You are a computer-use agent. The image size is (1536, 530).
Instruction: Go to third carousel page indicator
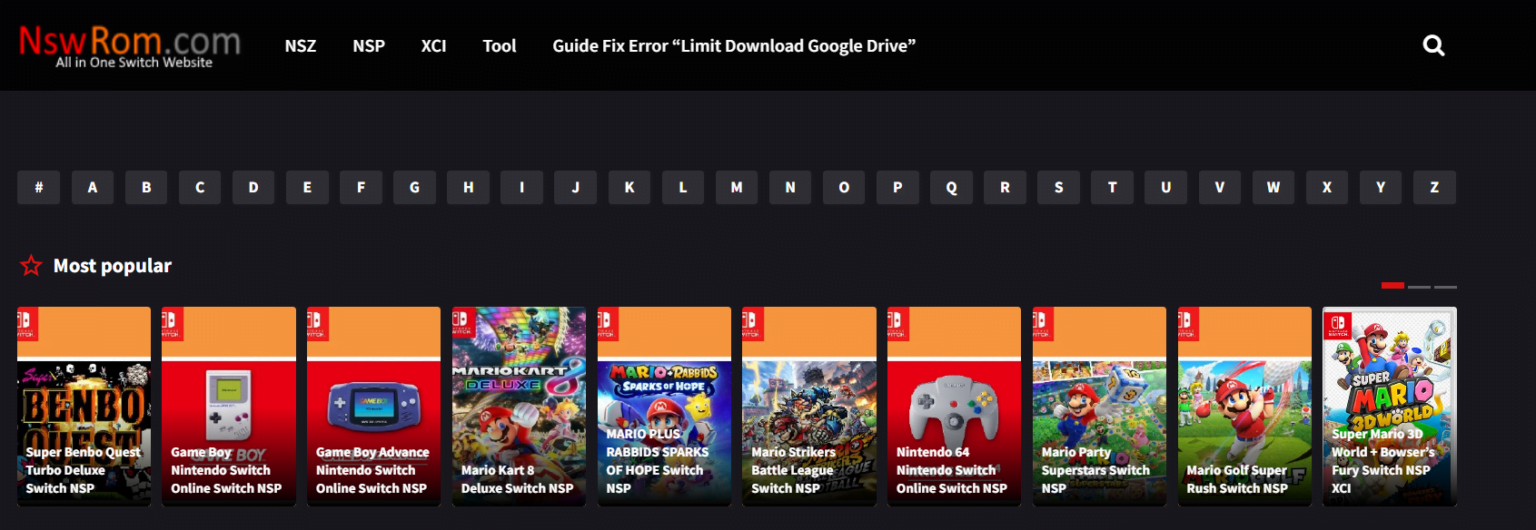coord(1445,287)
